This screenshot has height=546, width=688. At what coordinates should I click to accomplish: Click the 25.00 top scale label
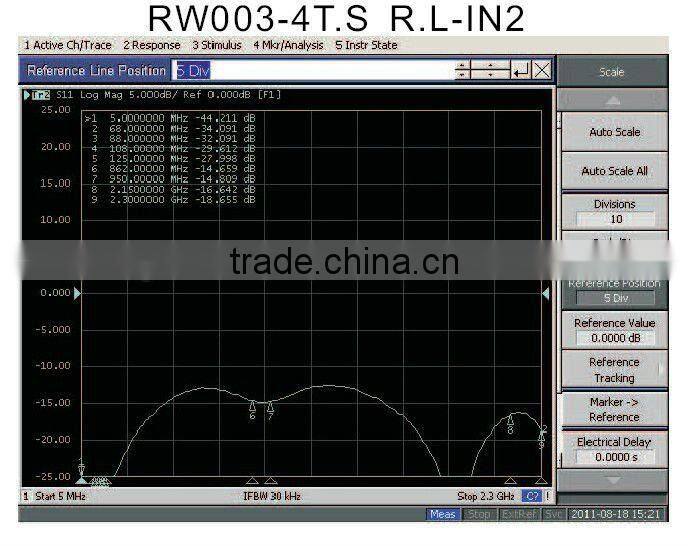point(56,110)
